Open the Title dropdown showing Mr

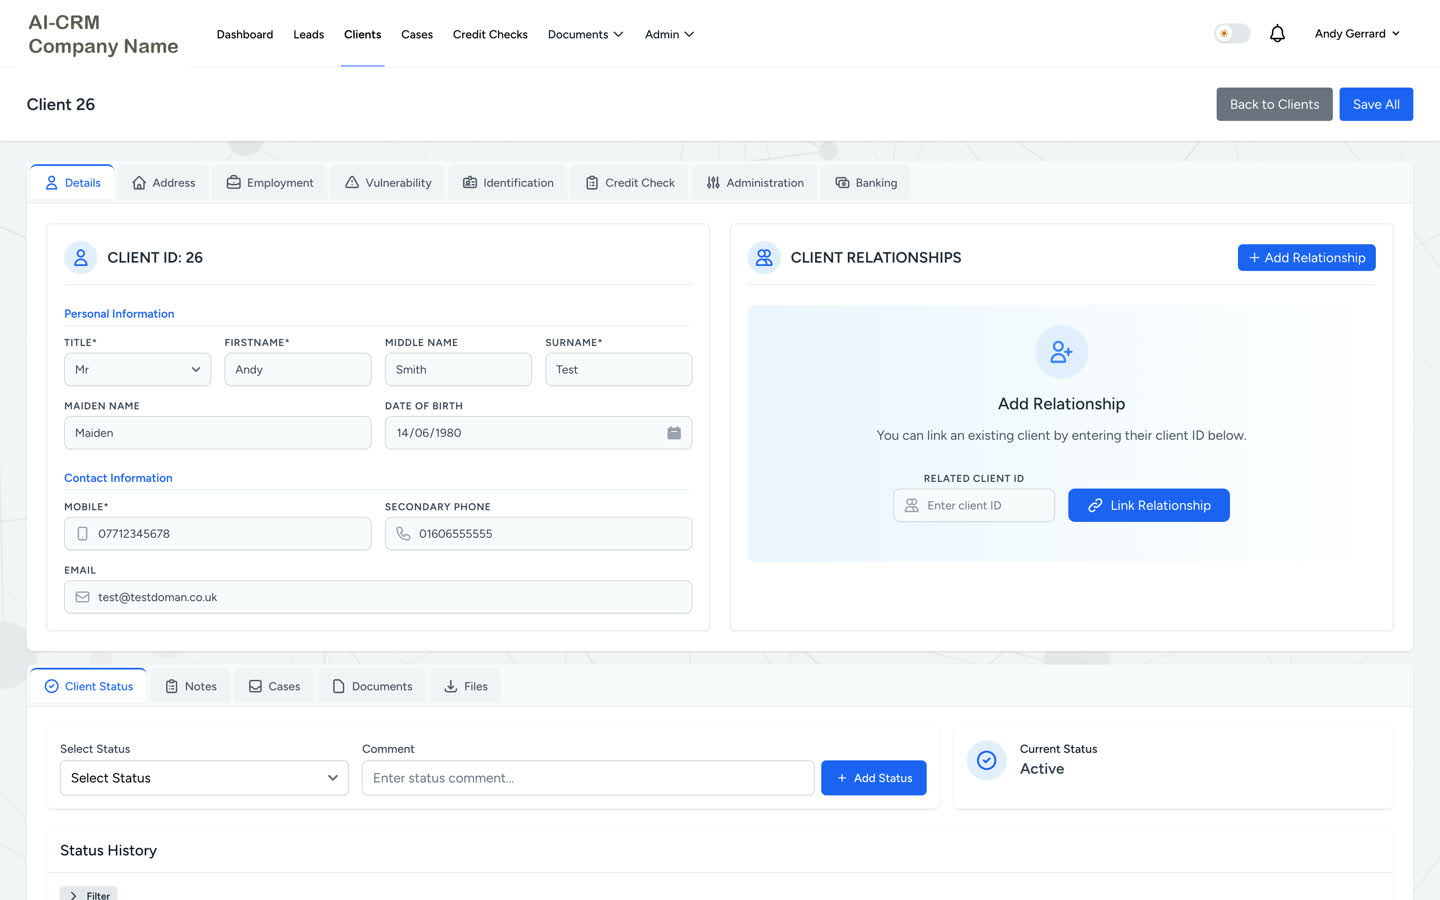[137, 370]
